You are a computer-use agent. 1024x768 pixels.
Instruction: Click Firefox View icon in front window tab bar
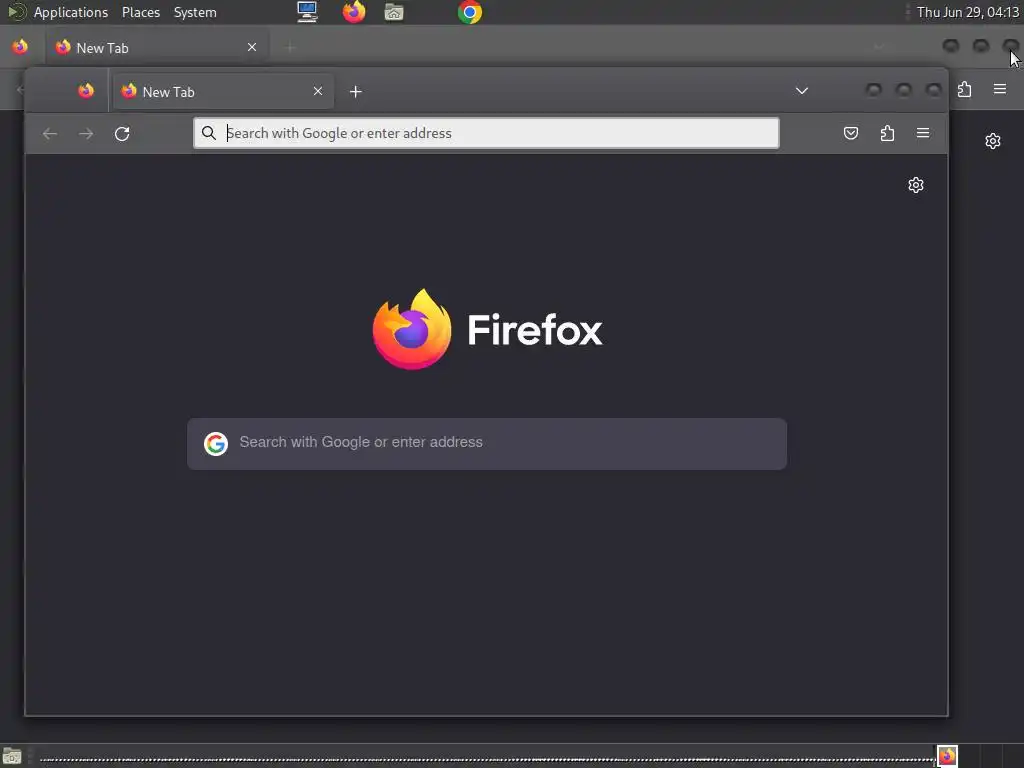click(x=86, y=91)
